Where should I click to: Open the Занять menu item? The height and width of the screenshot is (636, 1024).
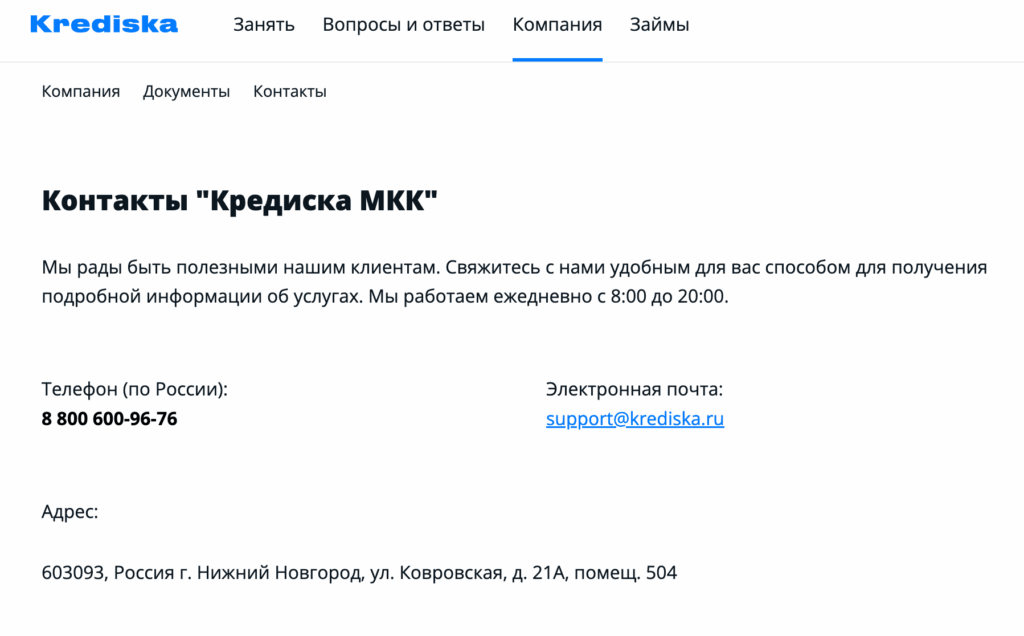coord(264,25)
